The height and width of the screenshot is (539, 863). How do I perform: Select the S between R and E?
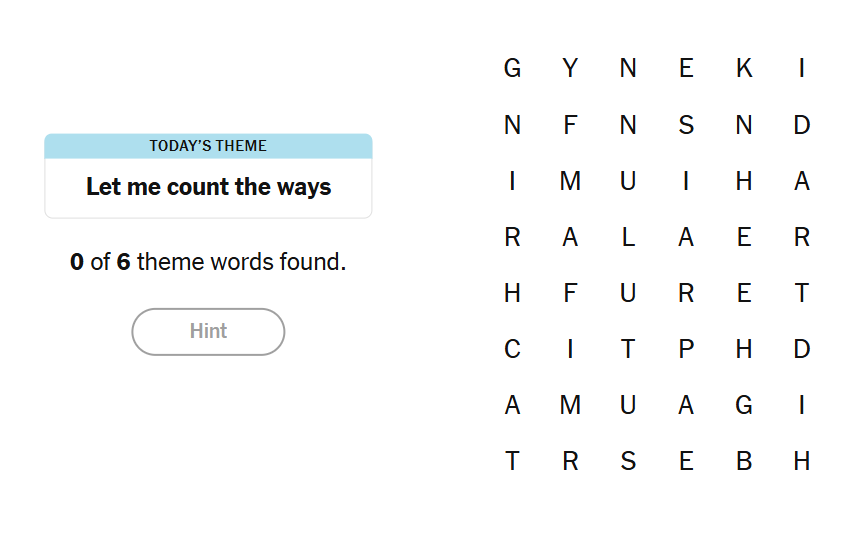628,461
